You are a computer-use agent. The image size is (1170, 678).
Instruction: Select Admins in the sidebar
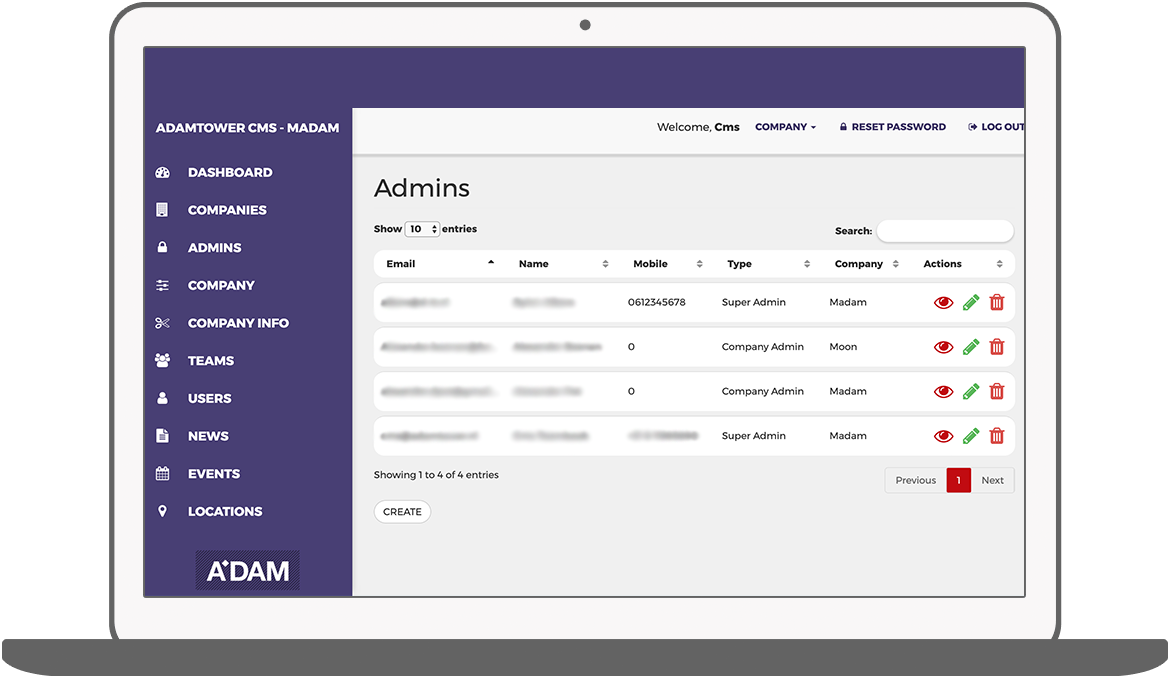pos(214,248)
